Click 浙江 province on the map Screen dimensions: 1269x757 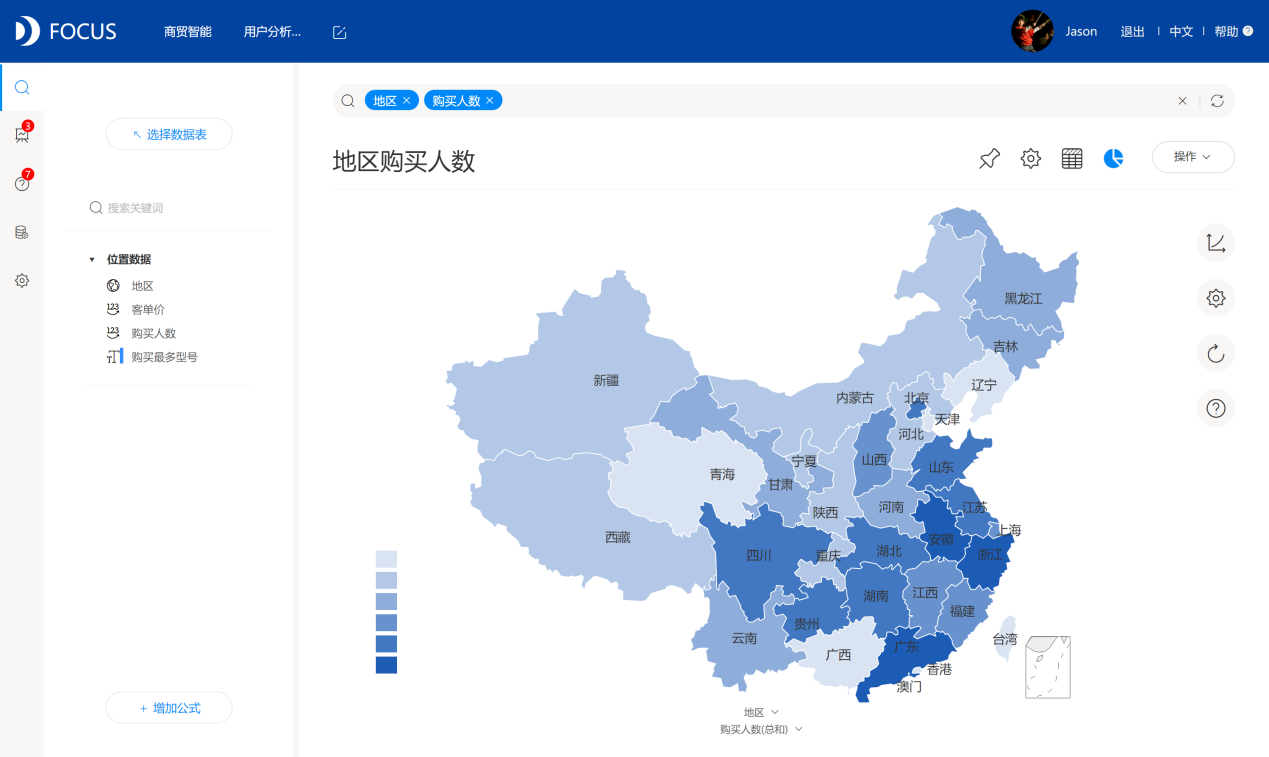(x=990, y=555)
